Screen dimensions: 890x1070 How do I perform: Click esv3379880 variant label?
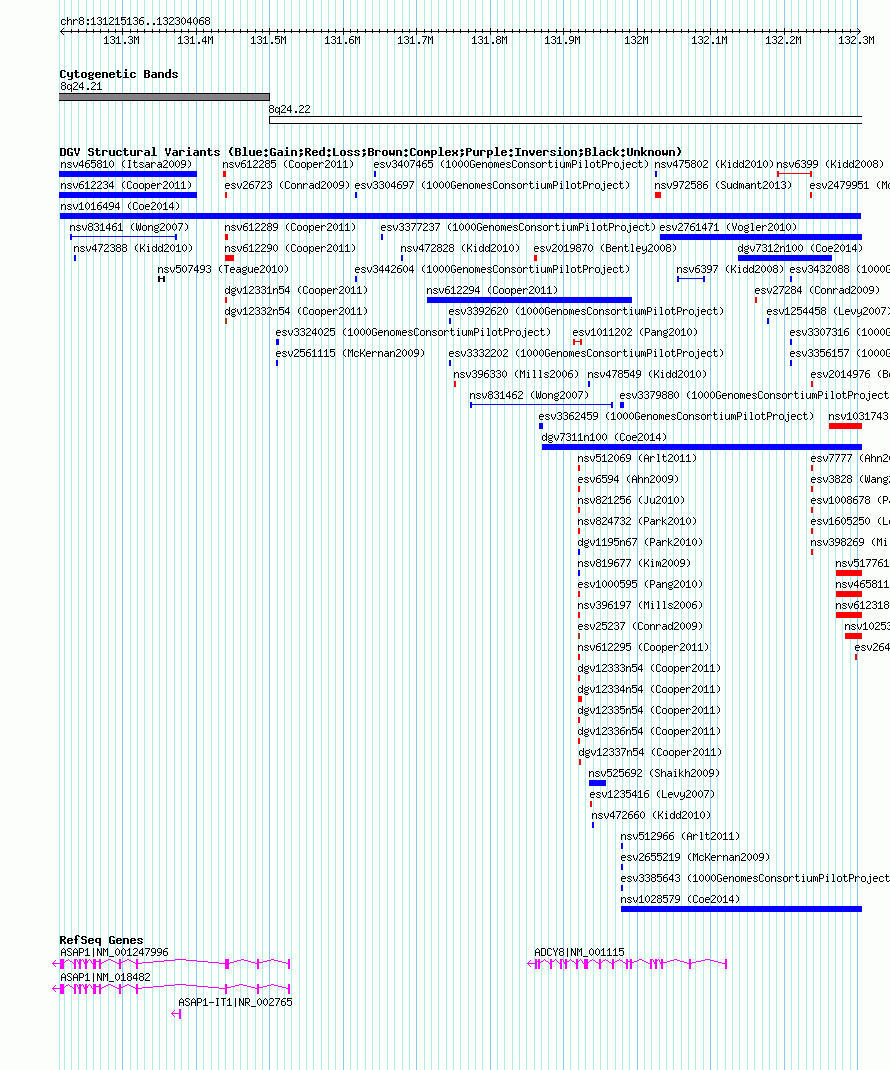click(x=754, y=396)
